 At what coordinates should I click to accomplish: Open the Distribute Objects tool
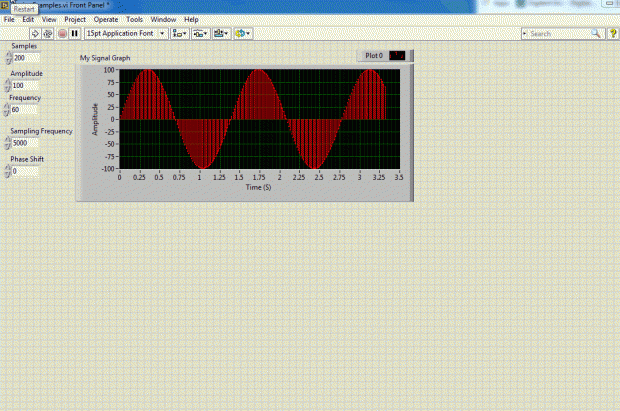[200, 34]
